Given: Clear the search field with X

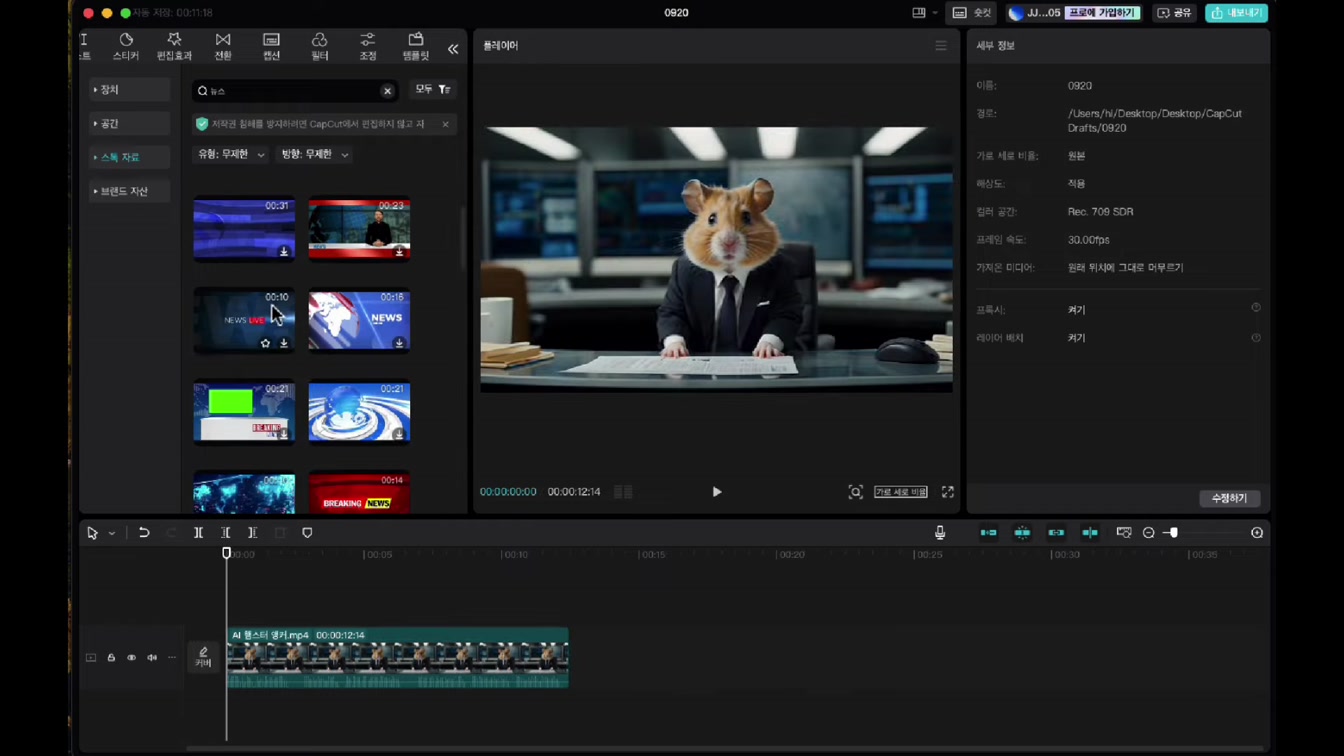Looking at the screenshot, I should pyautogui.click(x=387, y=91).
